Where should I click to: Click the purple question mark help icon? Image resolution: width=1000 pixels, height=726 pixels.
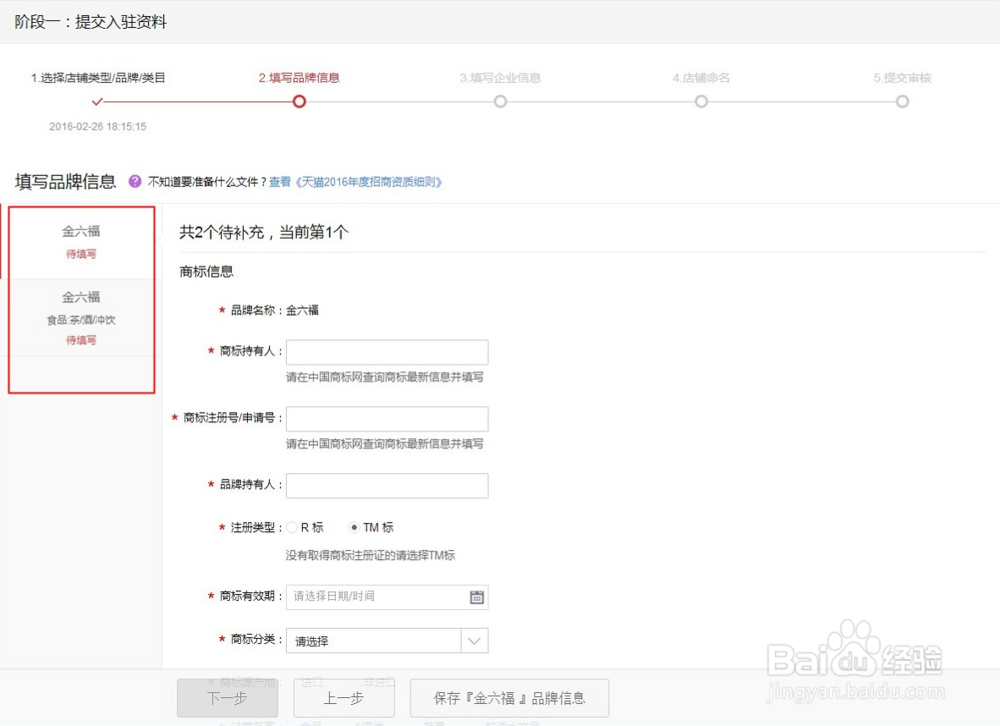pos(135,182)
